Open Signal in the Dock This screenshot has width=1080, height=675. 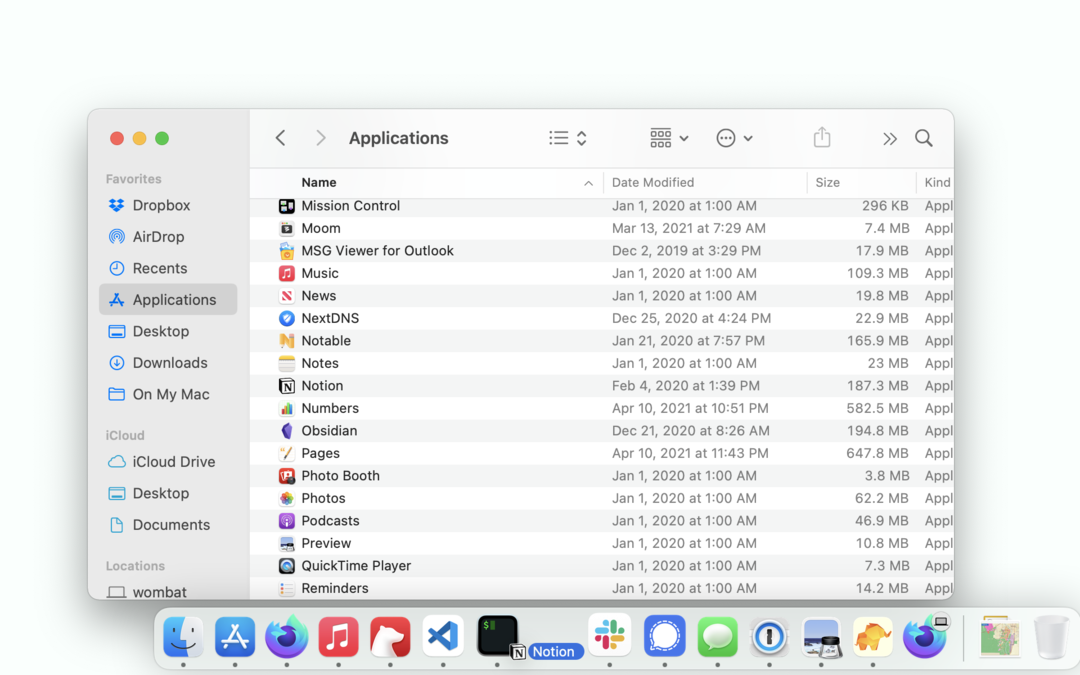(665, 636)
